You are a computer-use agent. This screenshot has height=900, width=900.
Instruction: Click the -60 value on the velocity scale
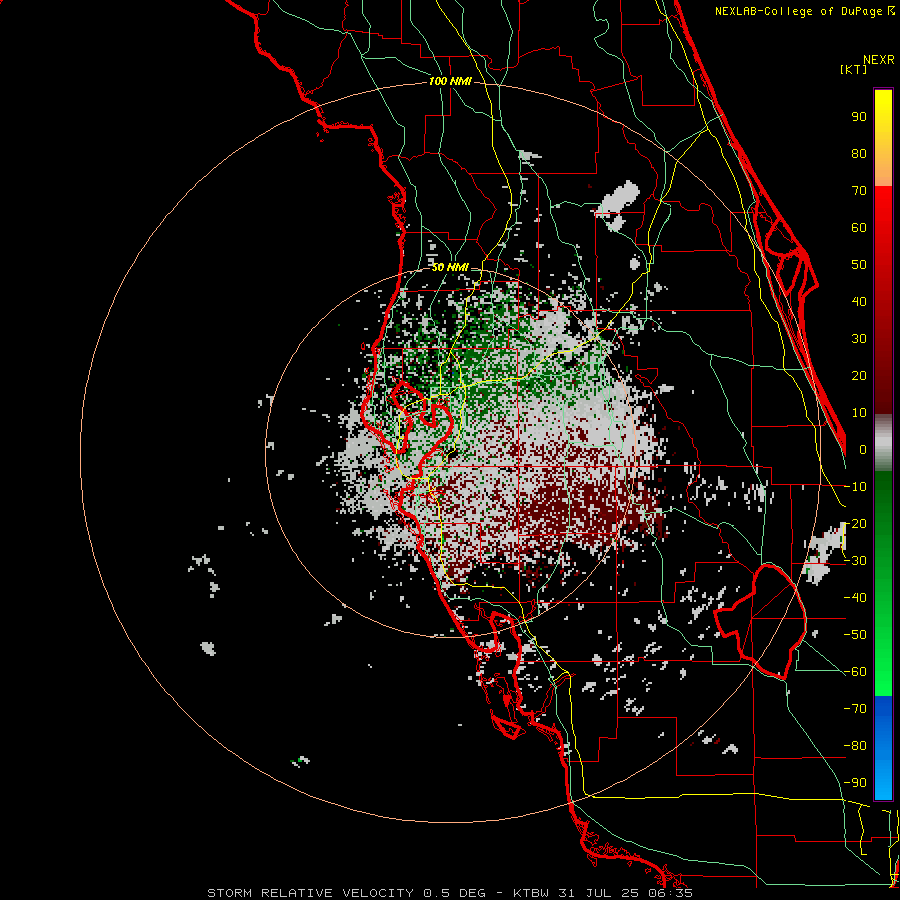pyautogui.click(x=855, y=672)
